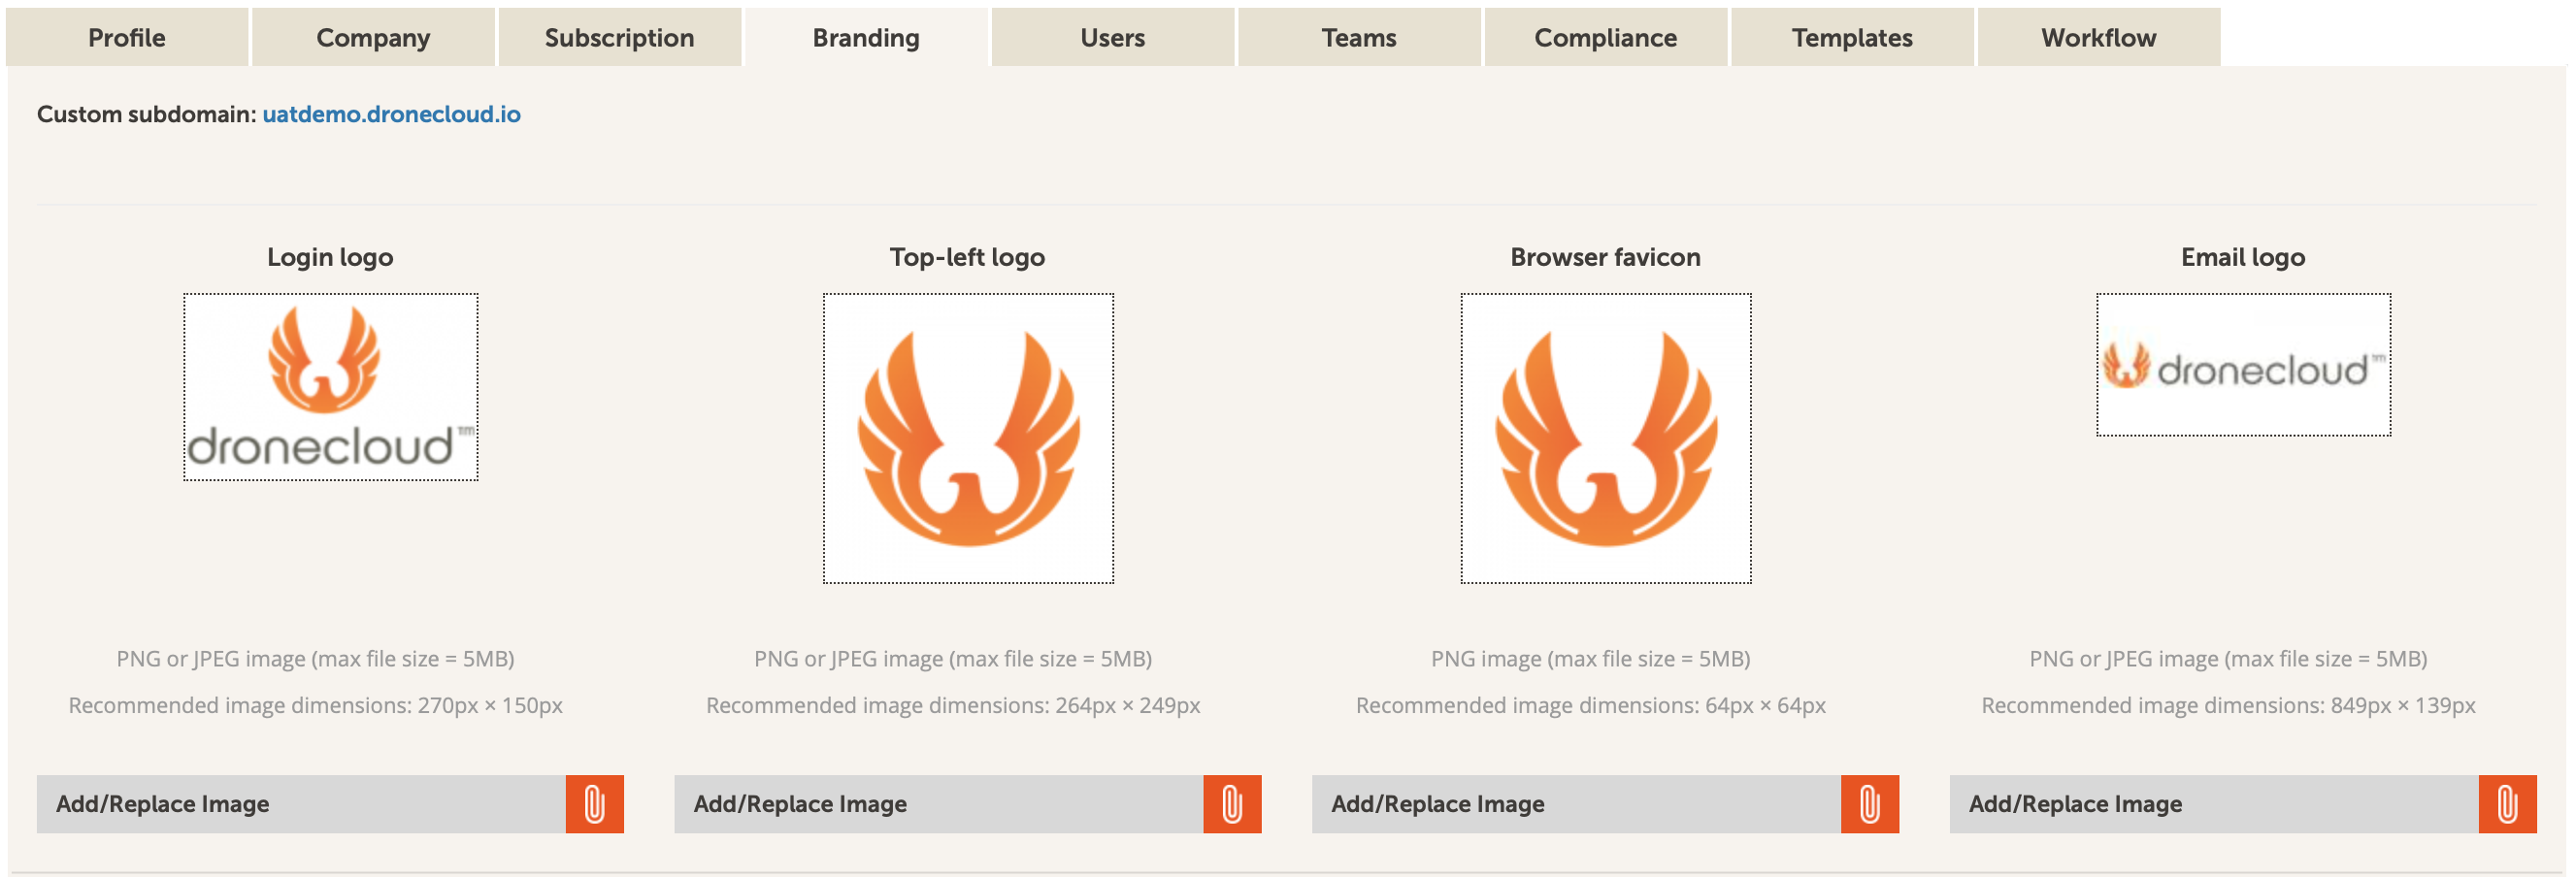Select the Email logo image preview
2576x877 pixels.
(x=2244, y=365)
